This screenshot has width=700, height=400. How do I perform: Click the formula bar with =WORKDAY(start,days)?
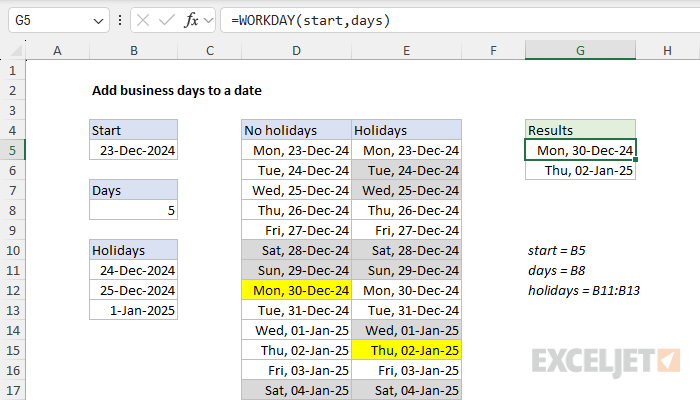click(460, 20)
